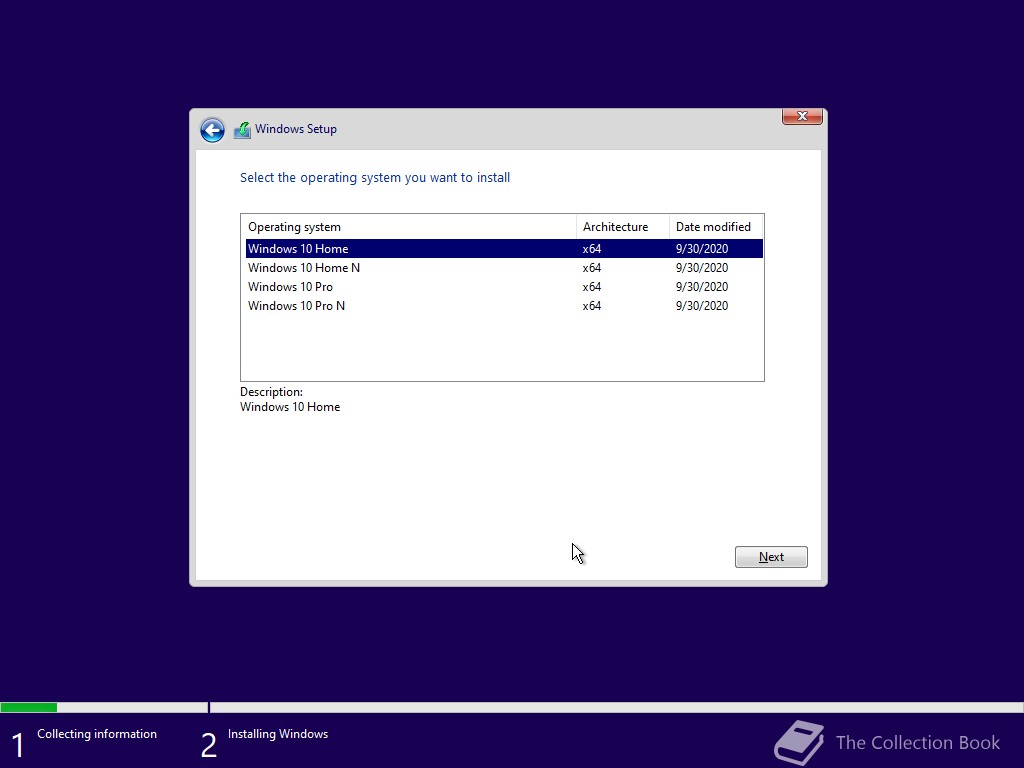Viewport: 1024px width, 768px height.
Task: Select Windows 10 Home N edition
Action: click(x=504, y=268)
